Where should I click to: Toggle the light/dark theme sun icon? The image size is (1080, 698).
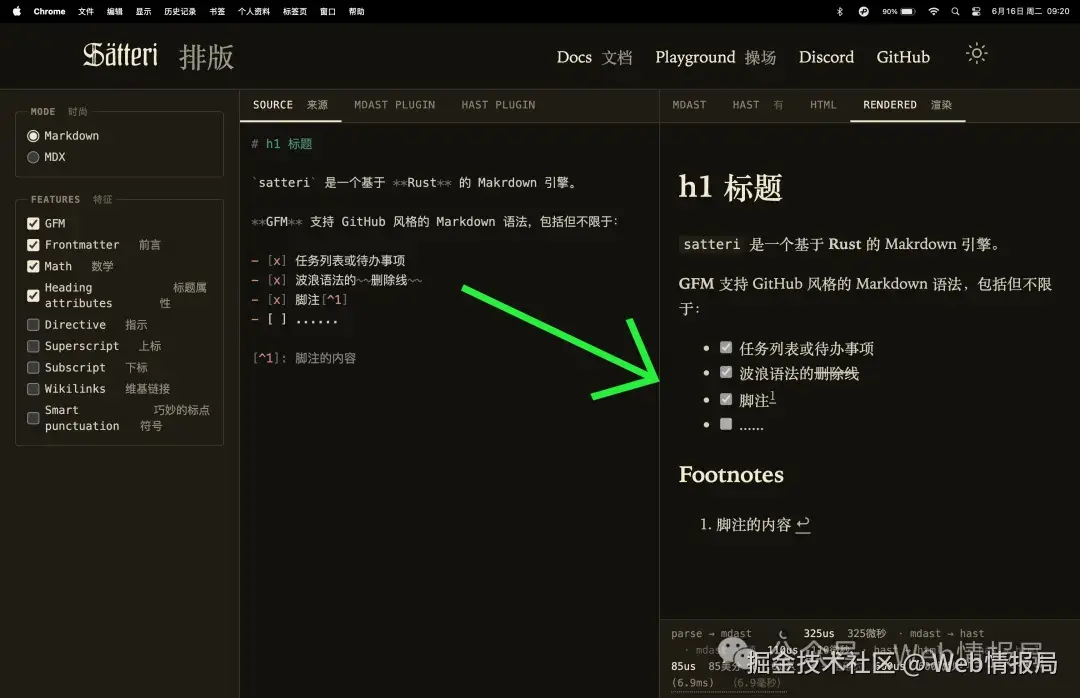coord(976,54)
